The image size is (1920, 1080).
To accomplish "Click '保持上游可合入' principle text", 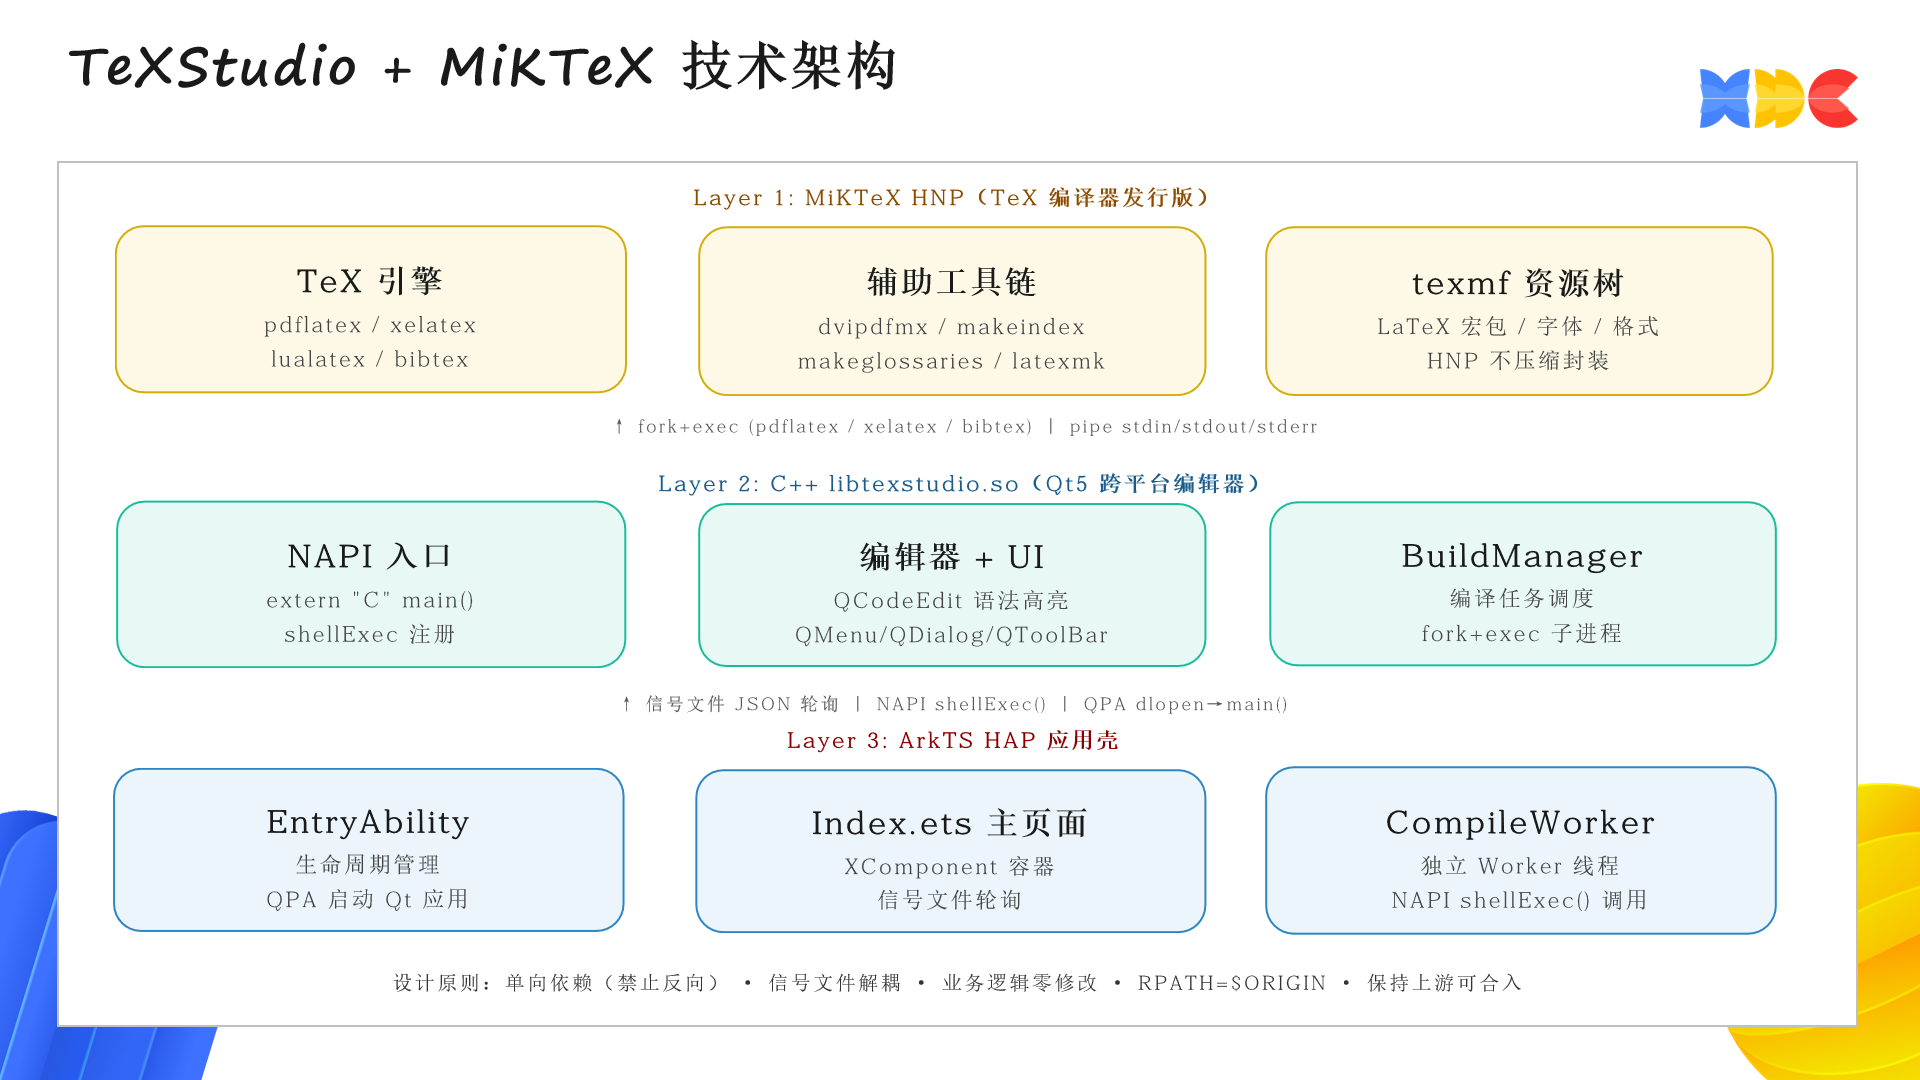I will (1445, 983).
